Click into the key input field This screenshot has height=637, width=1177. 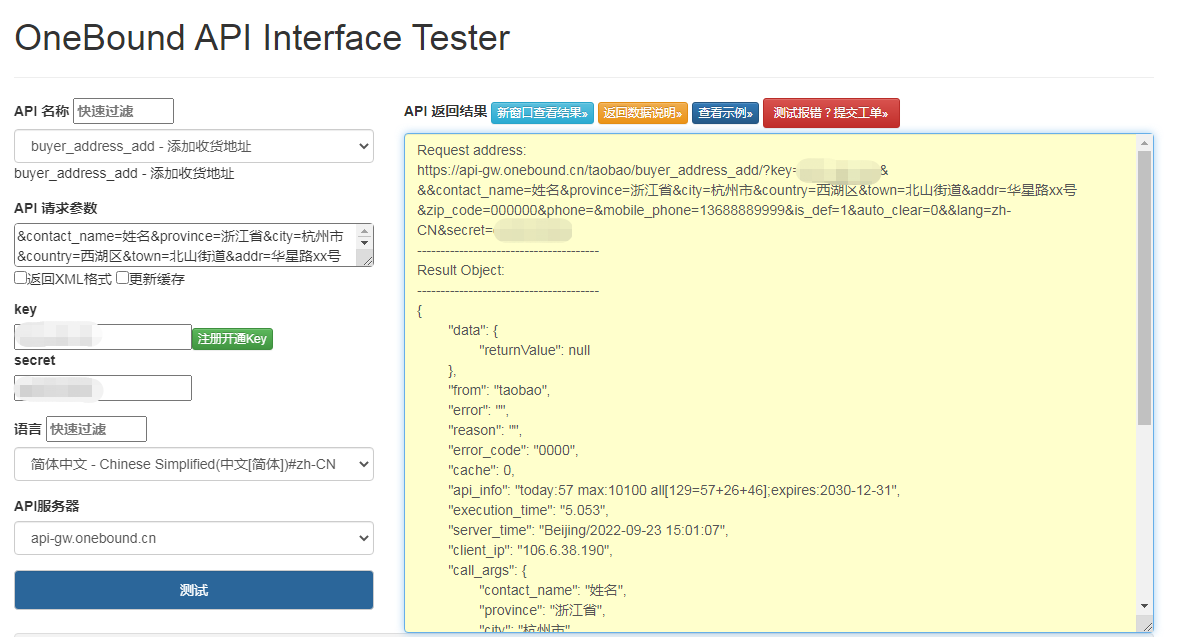click(102, 337)
